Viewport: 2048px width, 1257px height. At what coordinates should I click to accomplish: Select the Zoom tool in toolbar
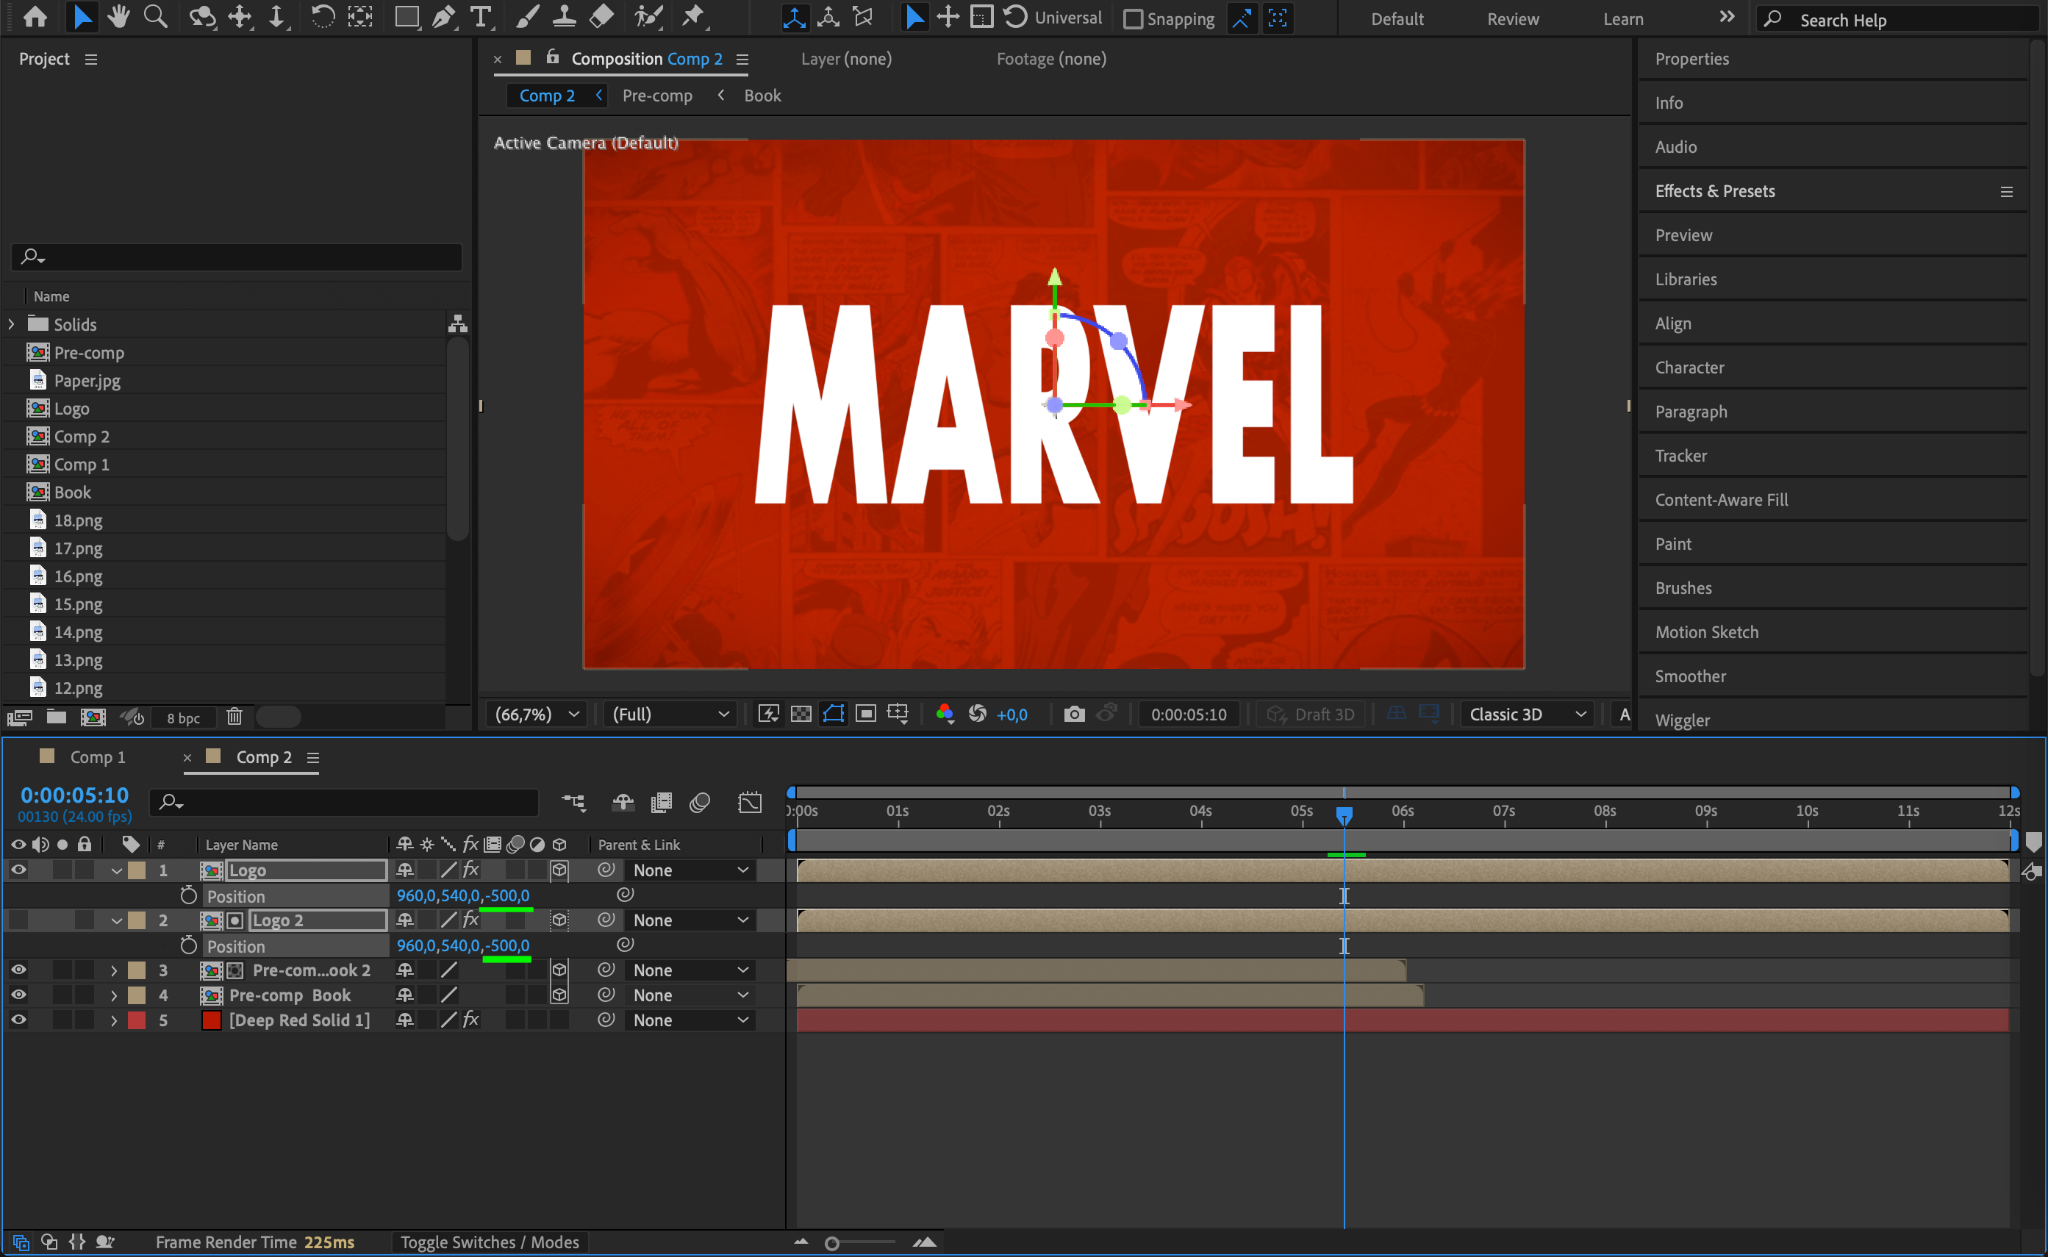pyautogui.click(x=155, y=17)
